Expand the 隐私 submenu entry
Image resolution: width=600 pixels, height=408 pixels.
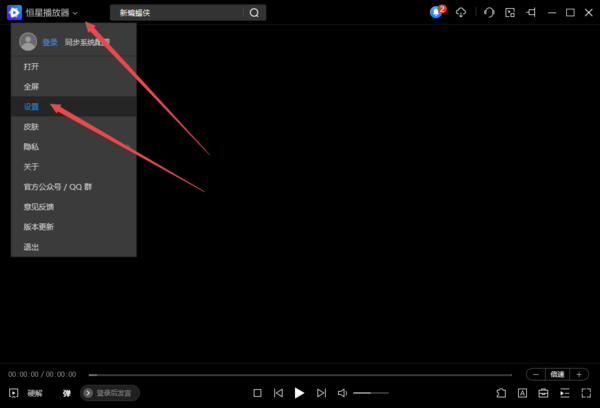click(x=73, y=147)
